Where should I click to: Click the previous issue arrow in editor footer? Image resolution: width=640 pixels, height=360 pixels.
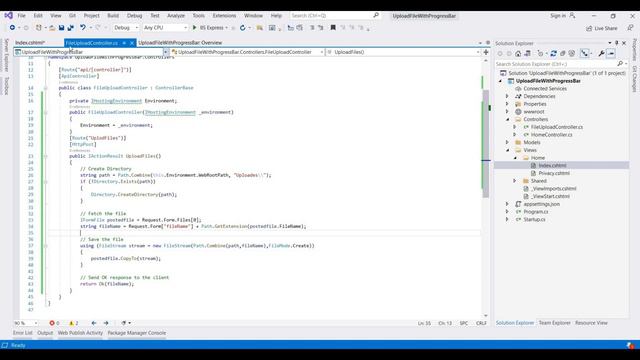pyautogui.click(x=94, y=323)
